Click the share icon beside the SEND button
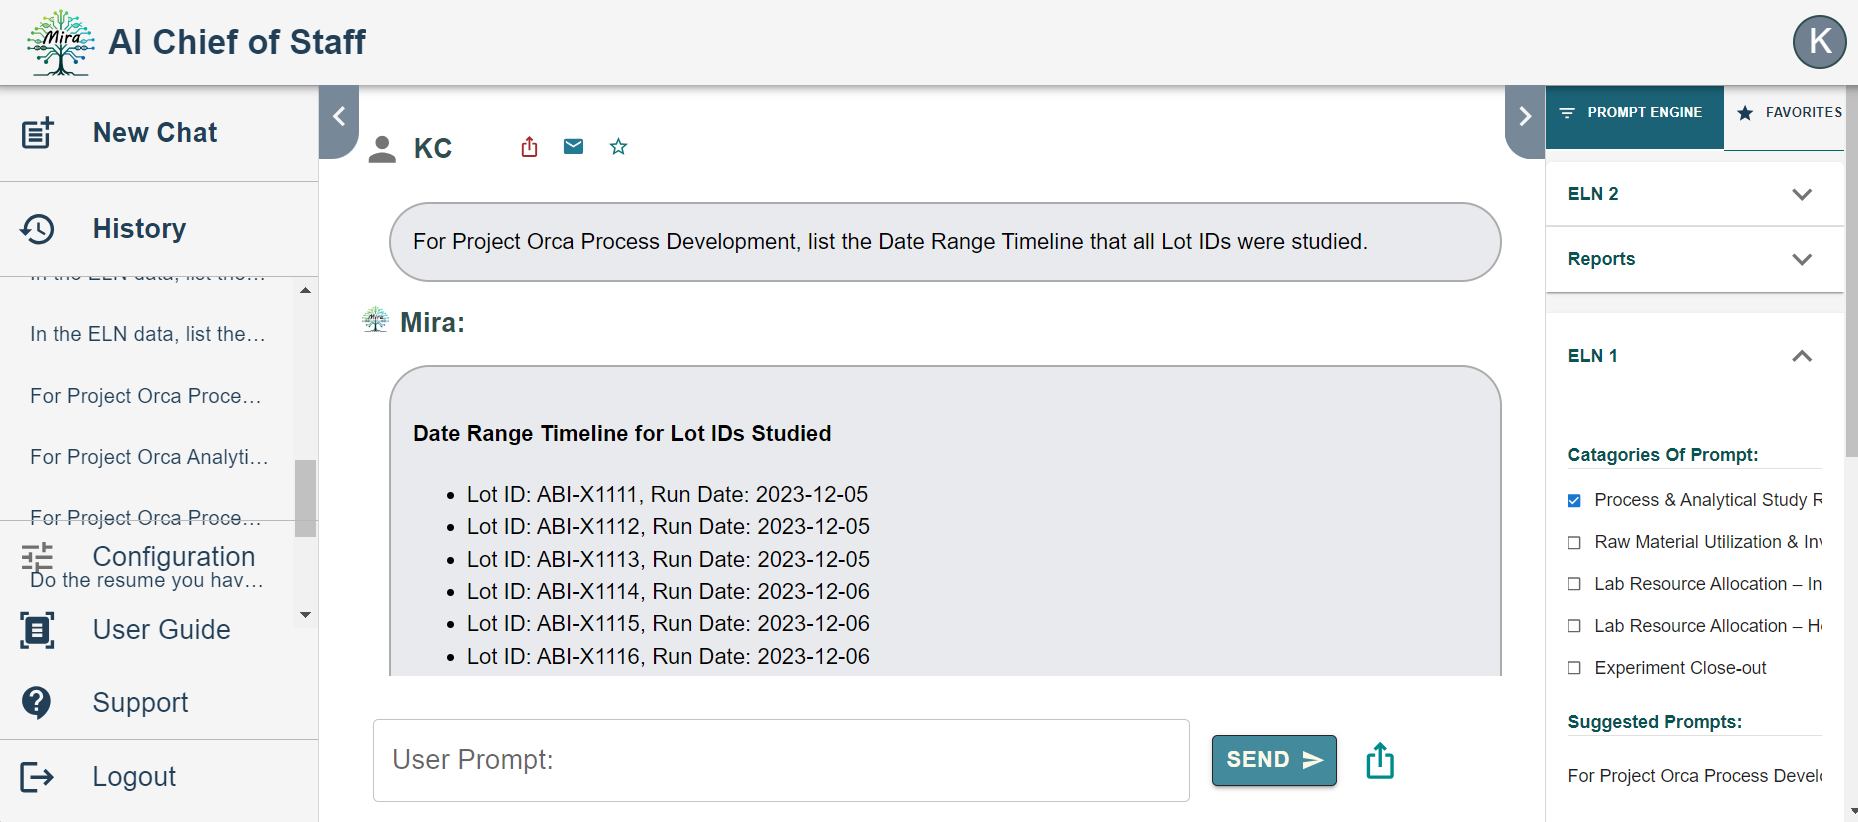This screenshot has width=1858, height=822. (x=1380, y=761)
